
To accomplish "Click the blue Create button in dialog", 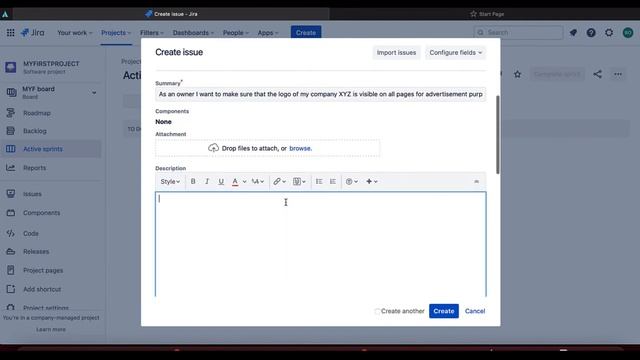I will tap(444, 311).
